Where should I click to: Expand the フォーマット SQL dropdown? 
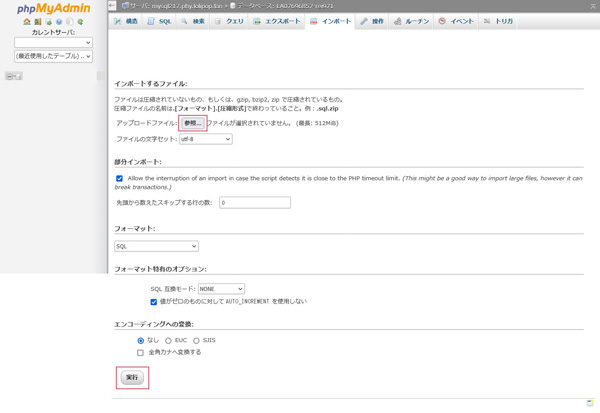click(x=156, y=246)
